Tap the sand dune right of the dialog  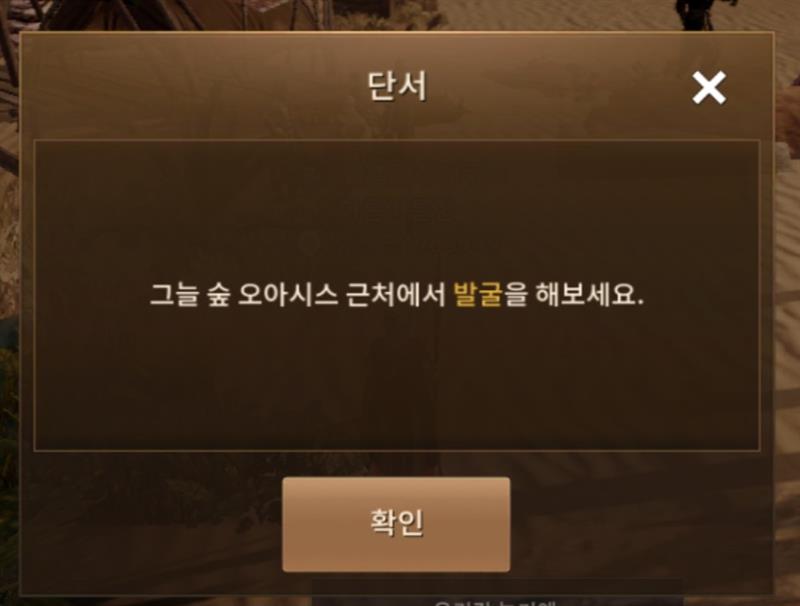point(787,306)
